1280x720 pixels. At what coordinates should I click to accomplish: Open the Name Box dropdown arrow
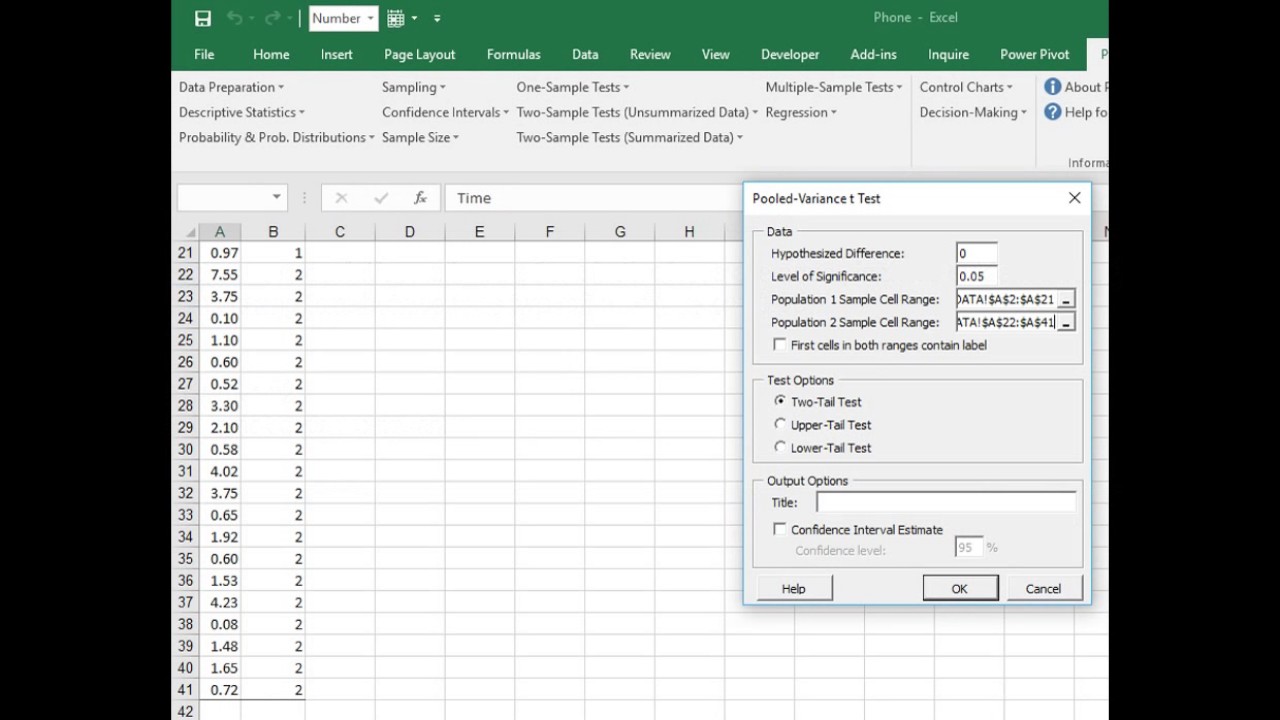[x=276, y=198]
